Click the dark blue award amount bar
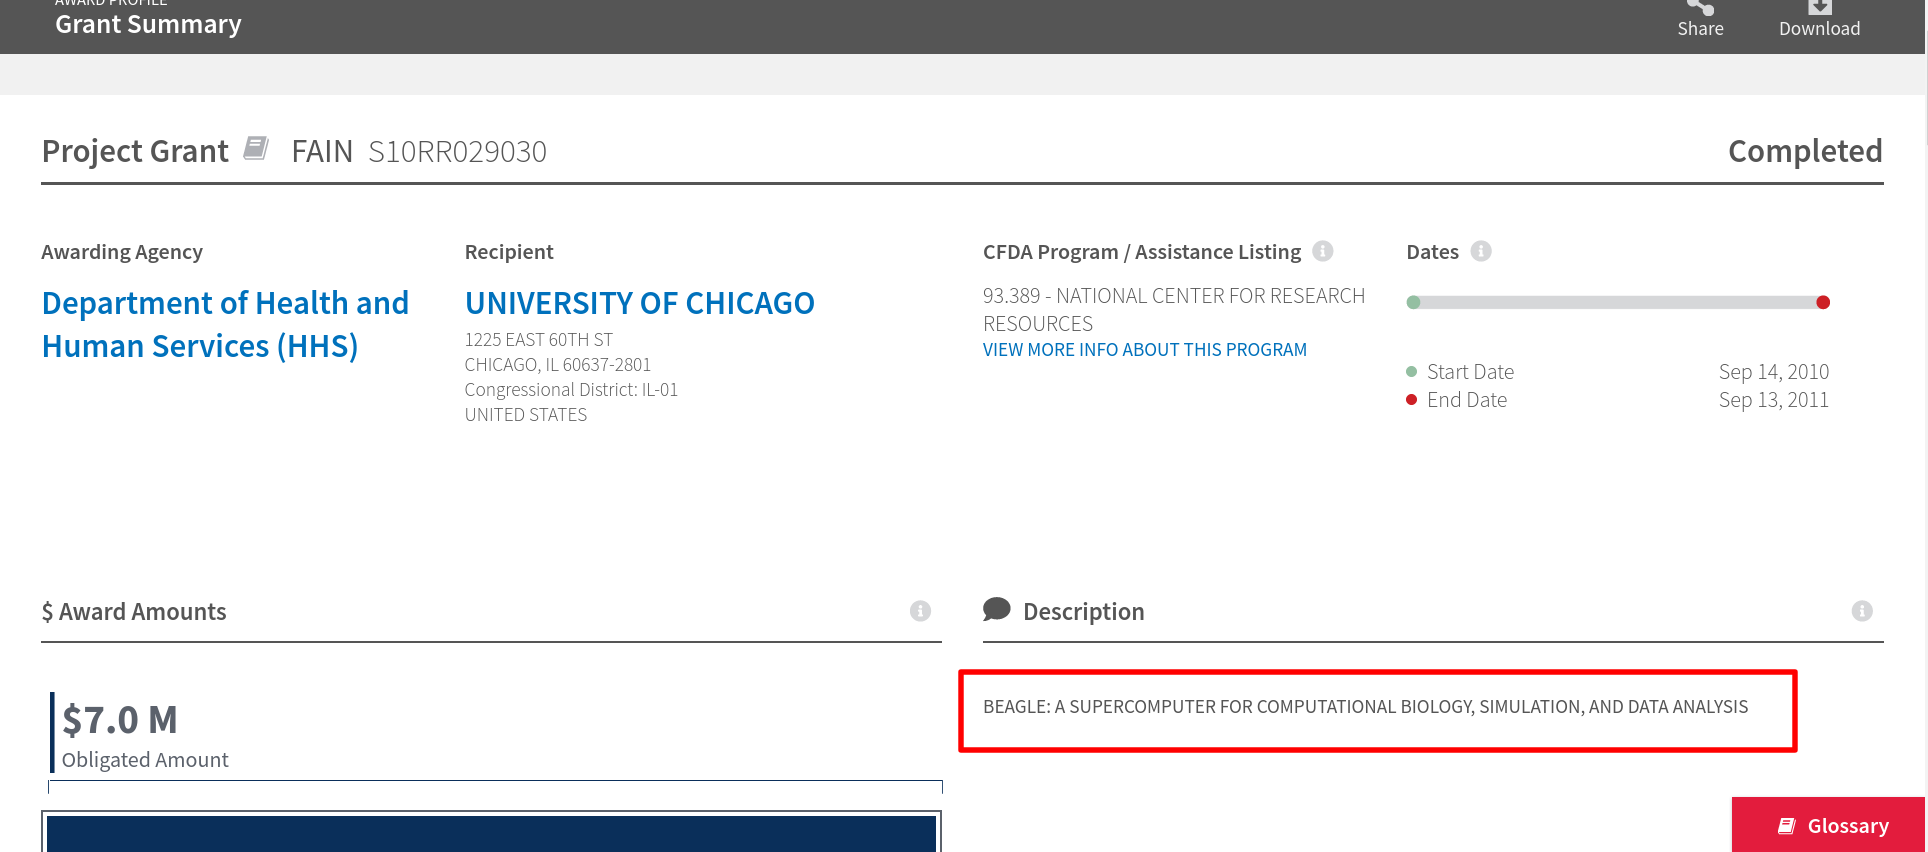The image size is (1928, 852). pyautogui.click(x=491, y=834)
